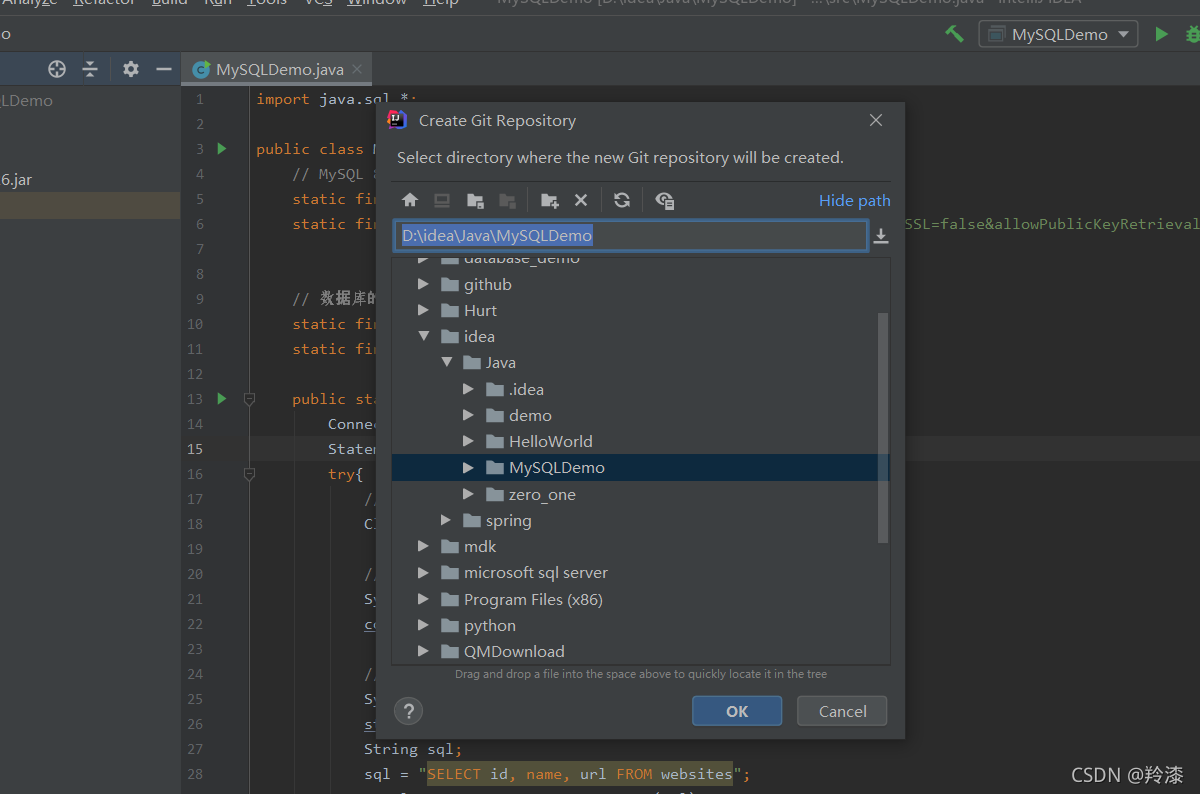
Task: Click run gutter icon at line 13
Action: (x=222, y=399)
